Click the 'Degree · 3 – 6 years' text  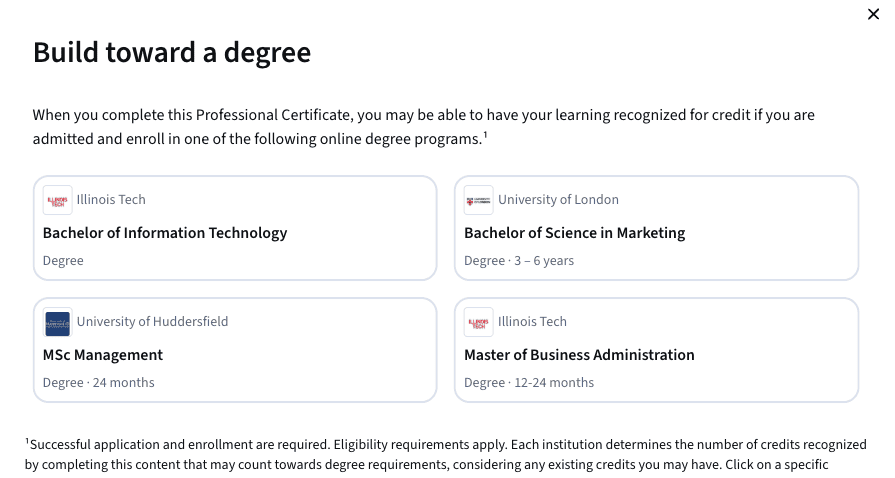tap(519, 261)
